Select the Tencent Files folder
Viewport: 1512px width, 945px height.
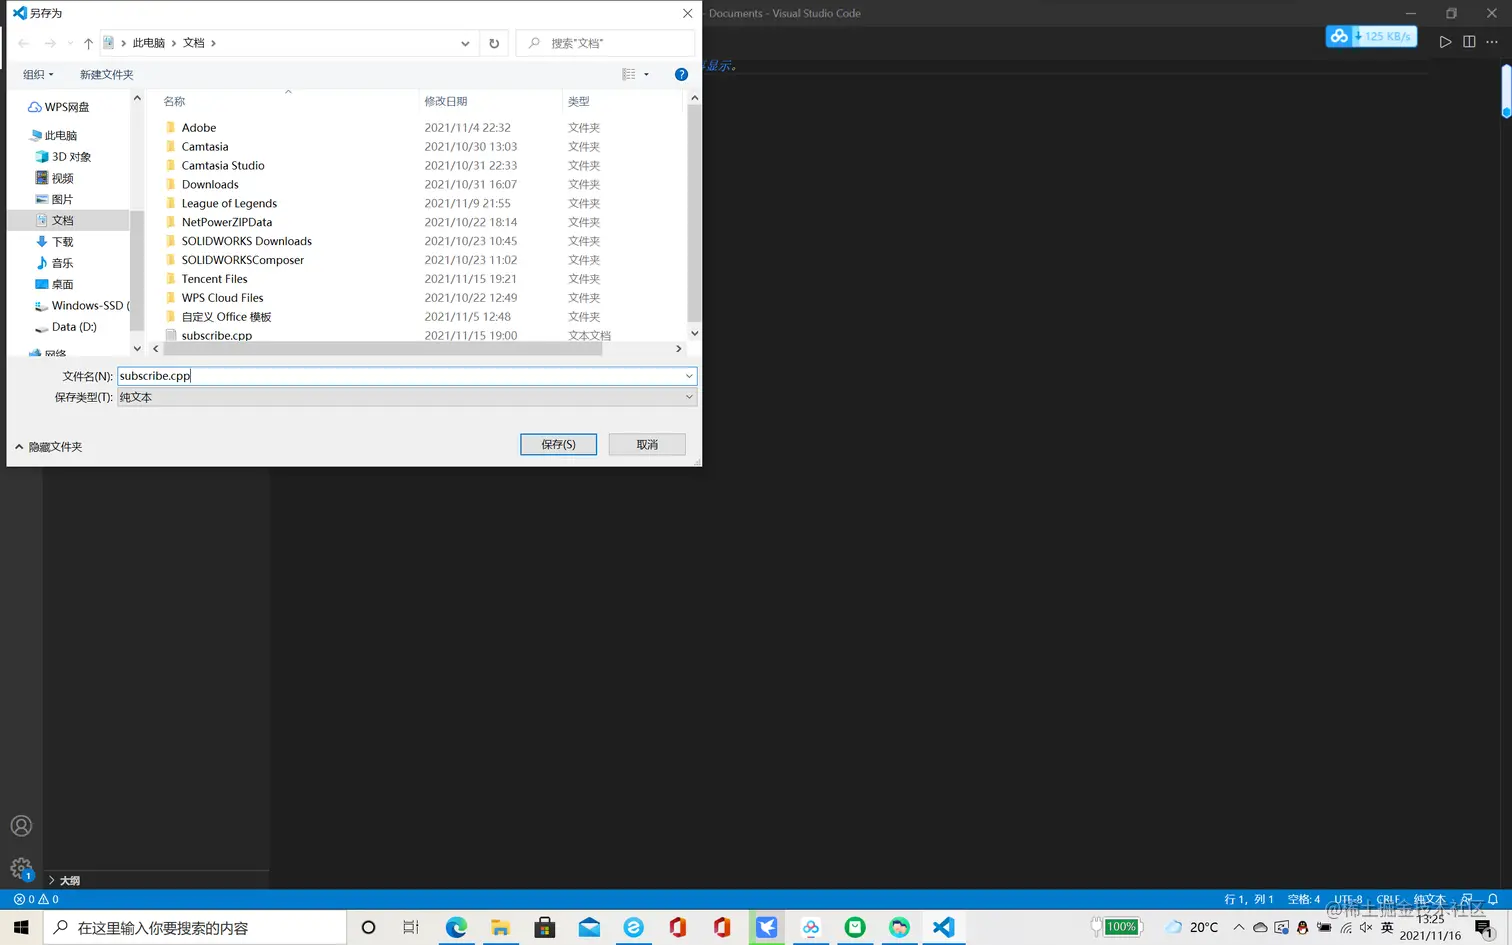[x=214, y=279]
